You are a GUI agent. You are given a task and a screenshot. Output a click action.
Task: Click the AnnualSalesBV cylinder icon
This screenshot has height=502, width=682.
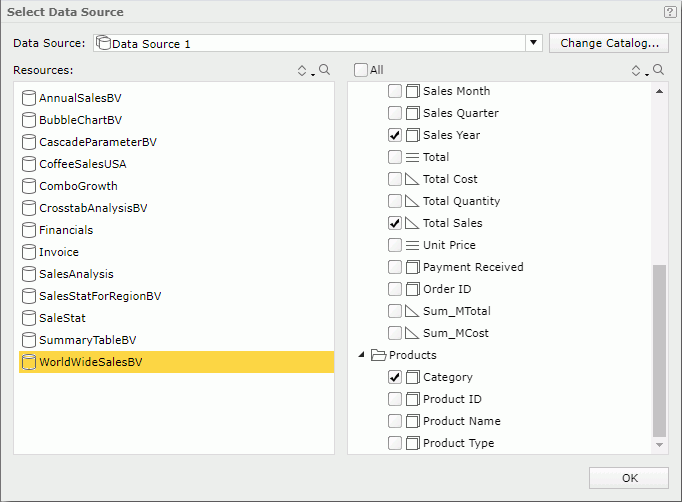pyautogui.click(x=29, y=98)
